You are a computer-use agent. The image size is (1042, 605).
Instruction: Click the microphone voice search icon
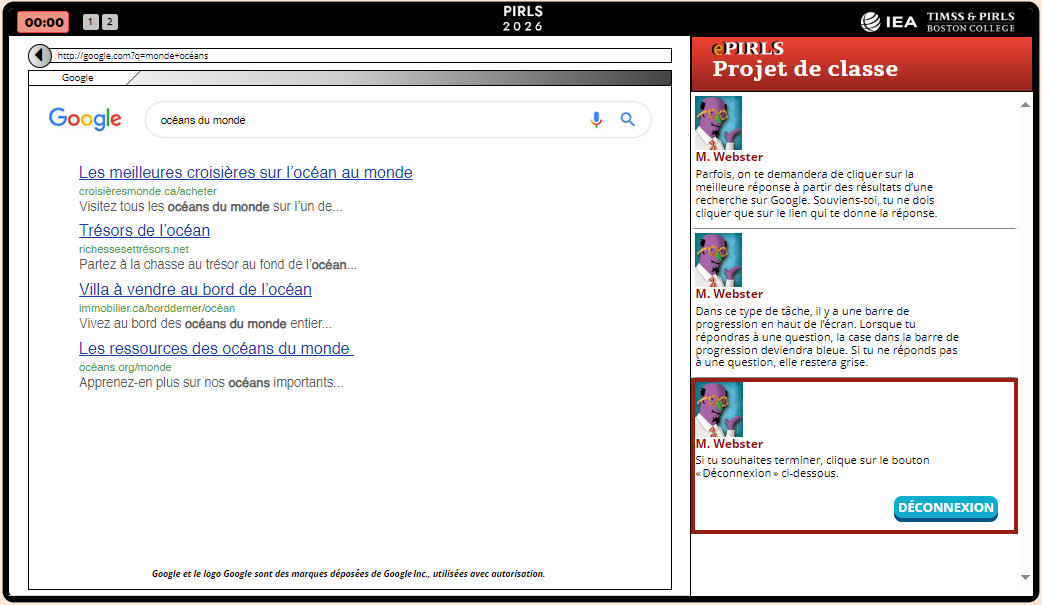coord(596,120)
